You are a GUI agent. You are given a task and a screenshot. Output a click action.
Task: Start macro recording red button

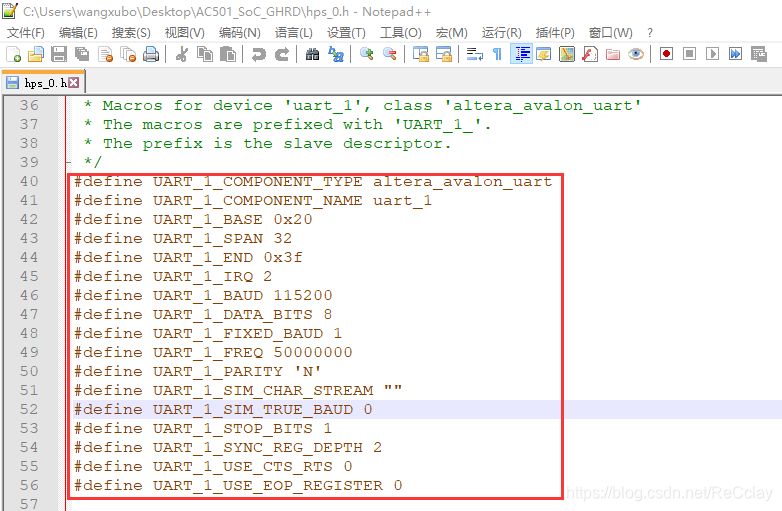pos(666,54)
